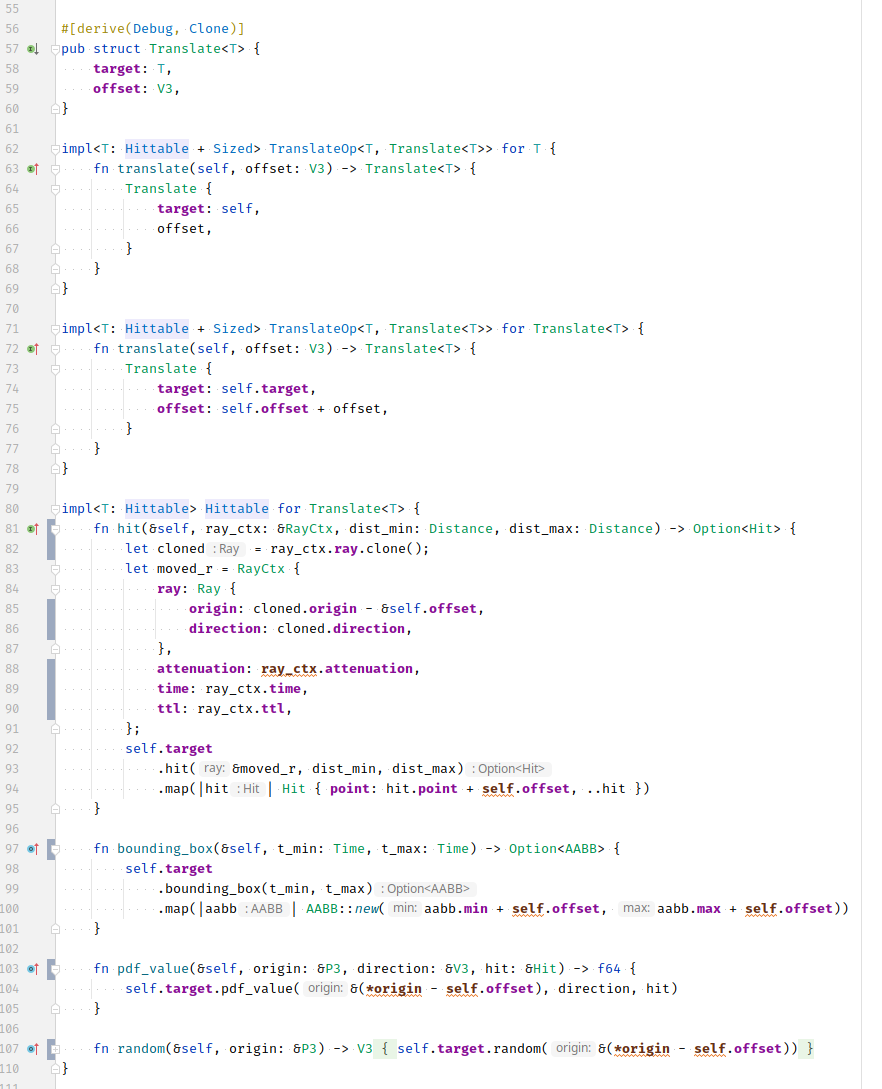
Task: Click the 'ray:' parameter hint on line 93
Action: (x=214, y=769)
